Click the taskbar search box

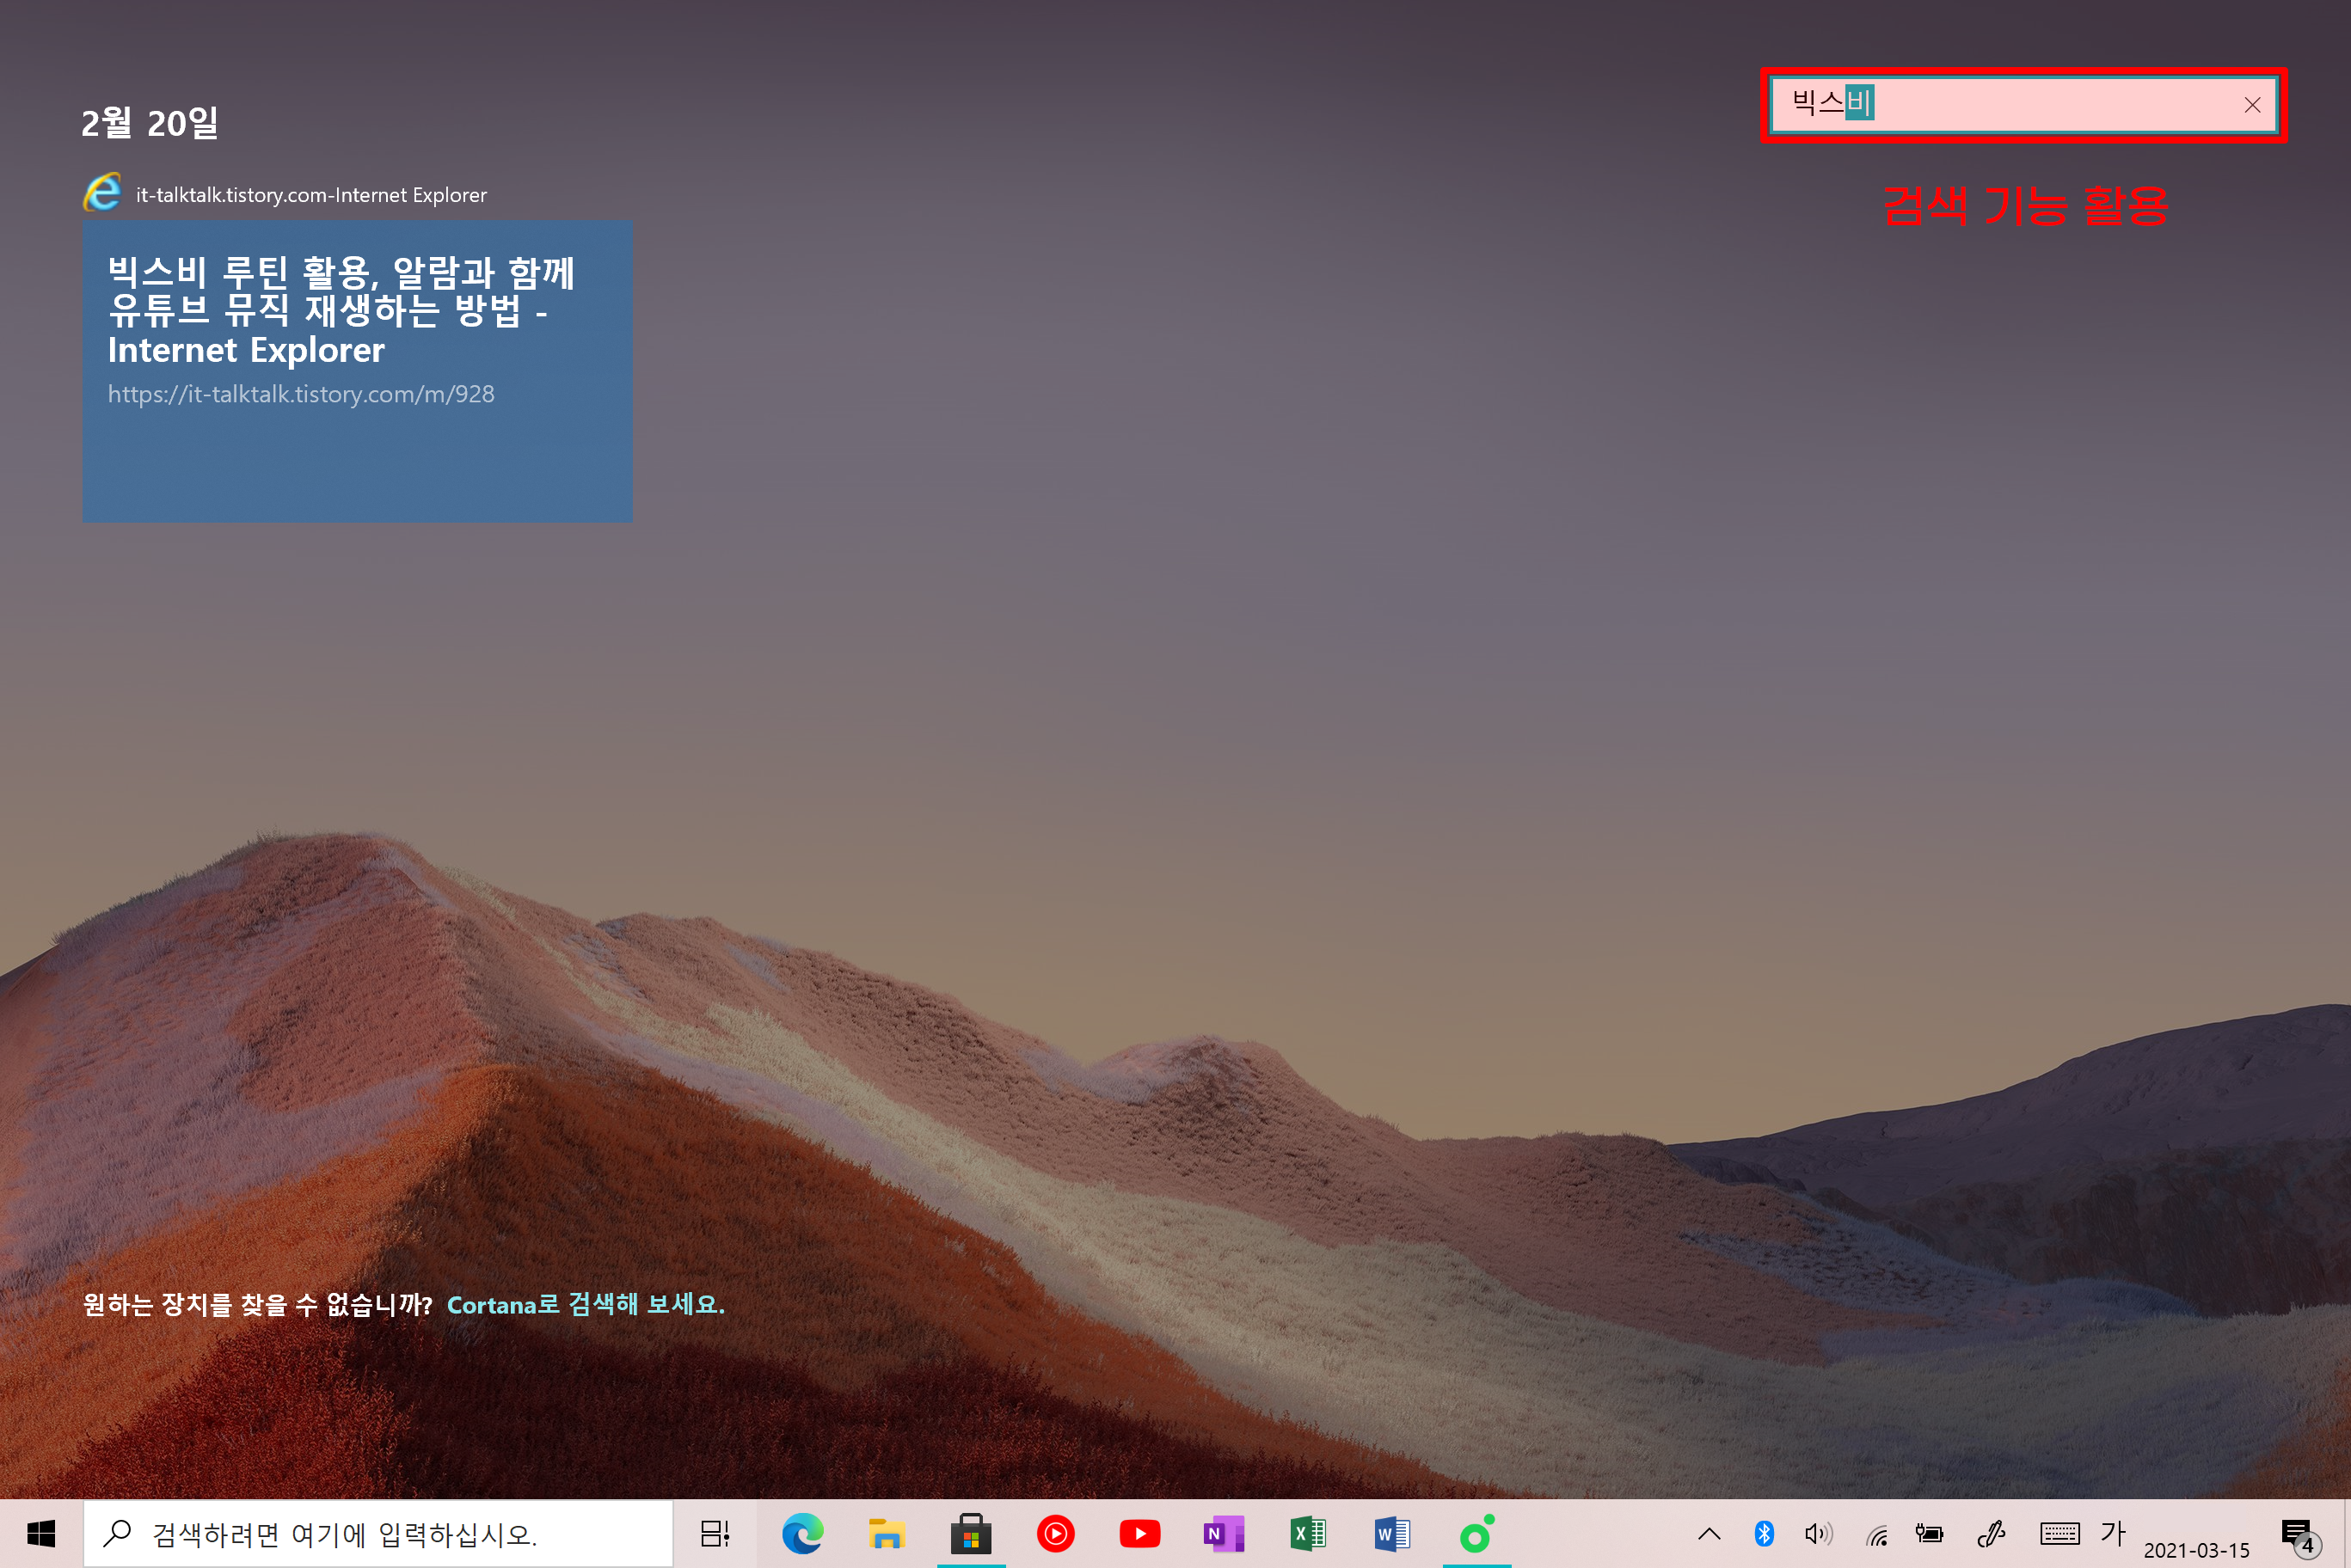(x=378, y=1533)
